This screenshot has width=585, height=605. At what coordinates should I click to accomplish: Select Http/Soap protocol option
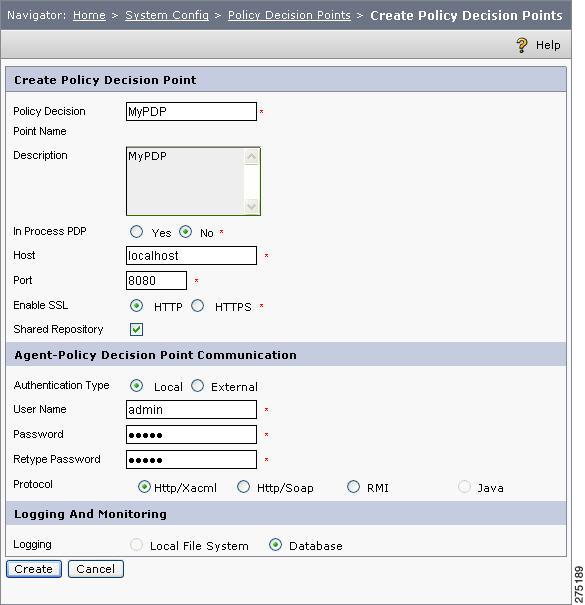click(243, 487)
